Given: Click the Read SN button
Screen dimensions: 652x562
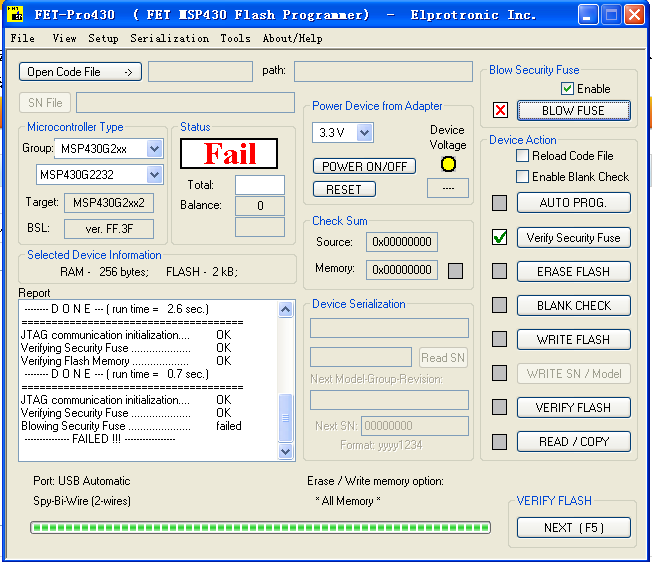Looking at the screenshot, I should (x=443, y=358).
